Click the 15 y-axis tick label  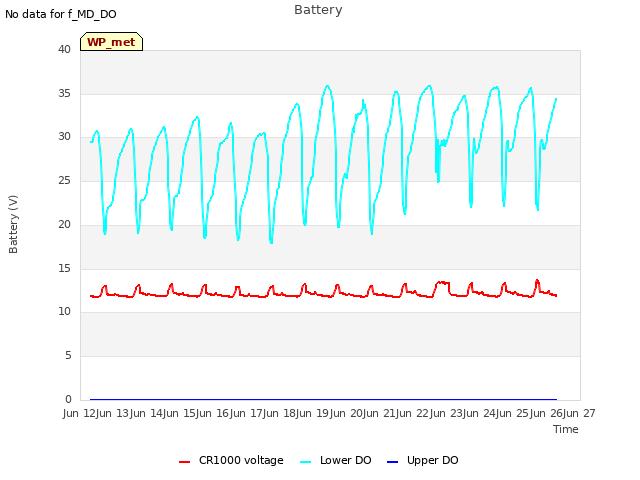click(x=64, y=269)
